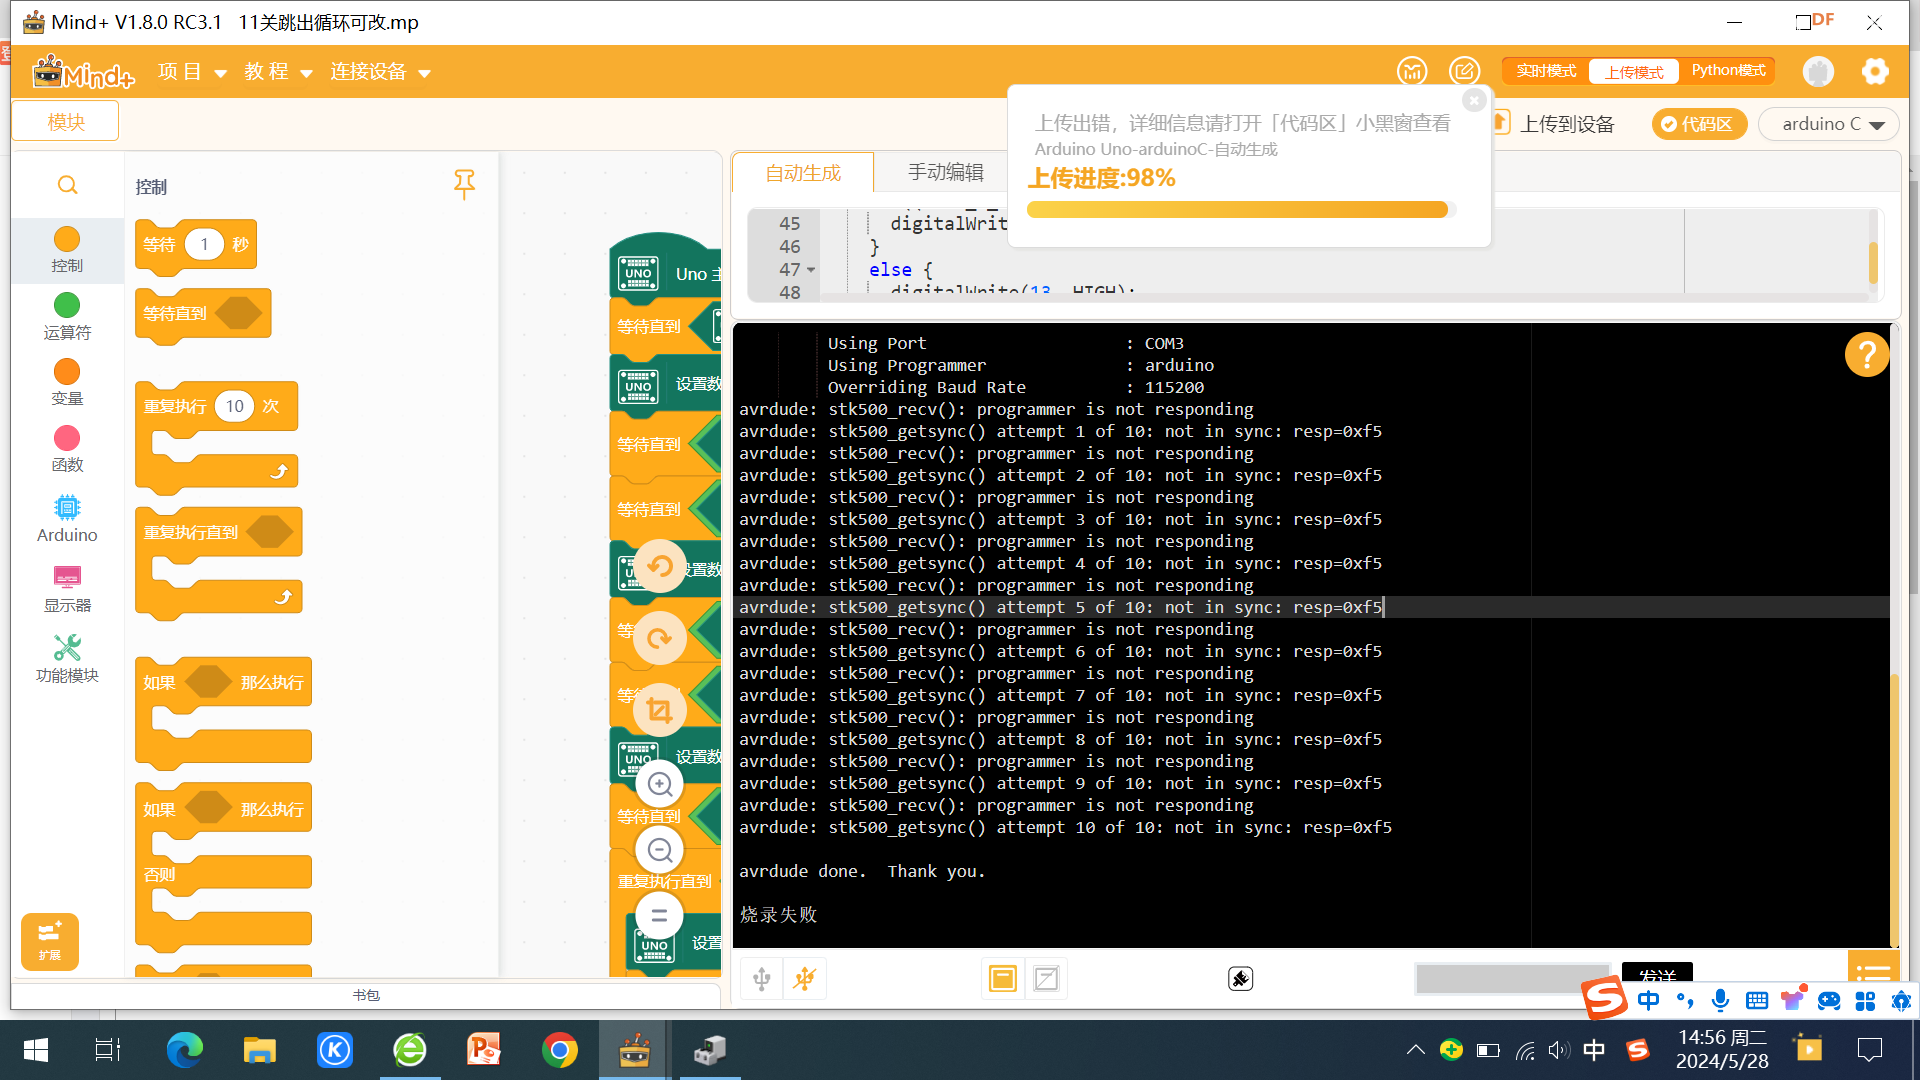Click the upload progress bar

tap(1241, 209)
